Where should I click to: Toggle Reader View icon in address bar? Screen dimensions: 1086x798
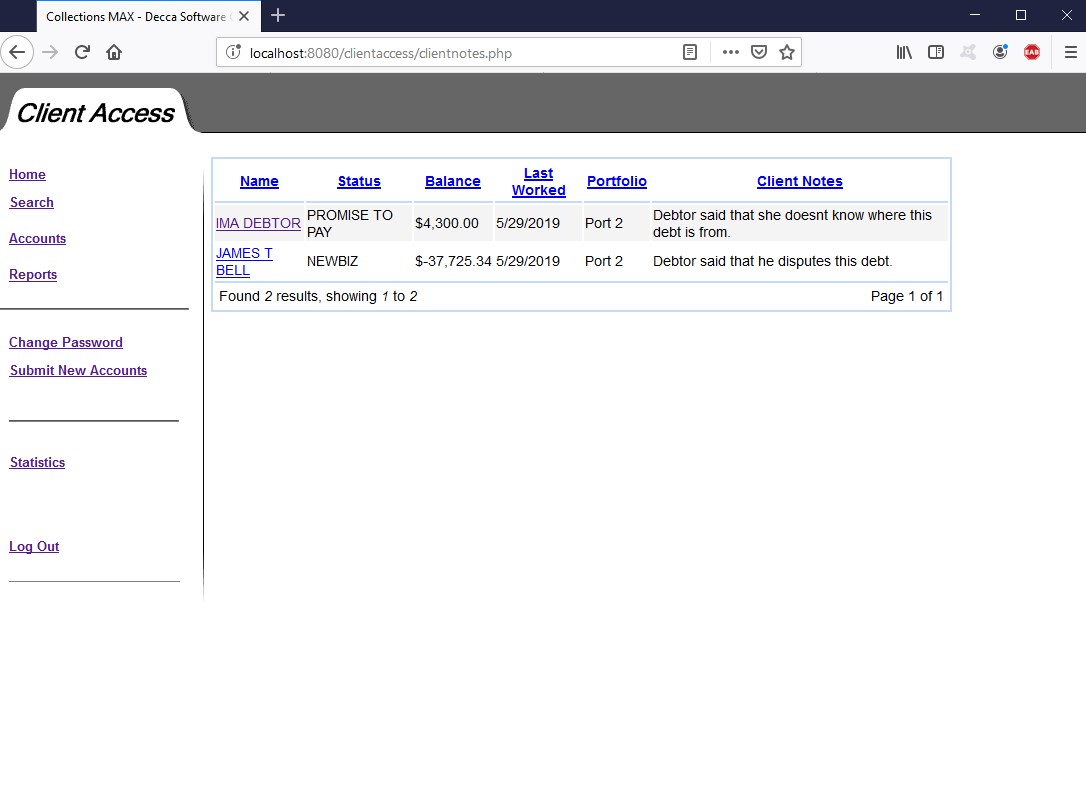click(x=690, y=53)
